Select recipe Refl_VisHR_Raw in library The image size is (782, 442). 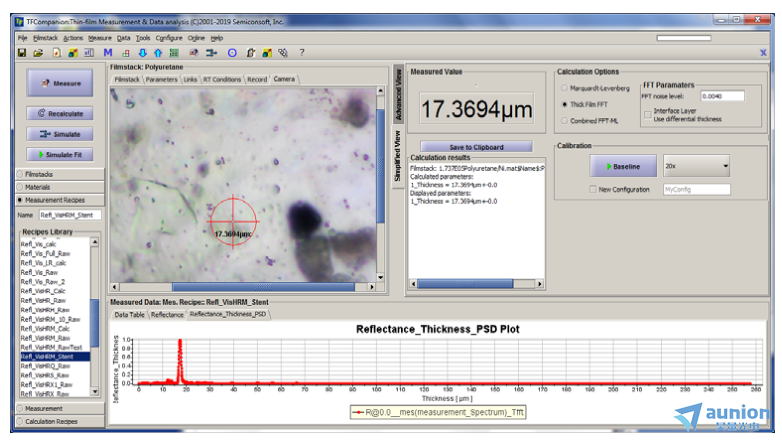(x=43, y=300)
